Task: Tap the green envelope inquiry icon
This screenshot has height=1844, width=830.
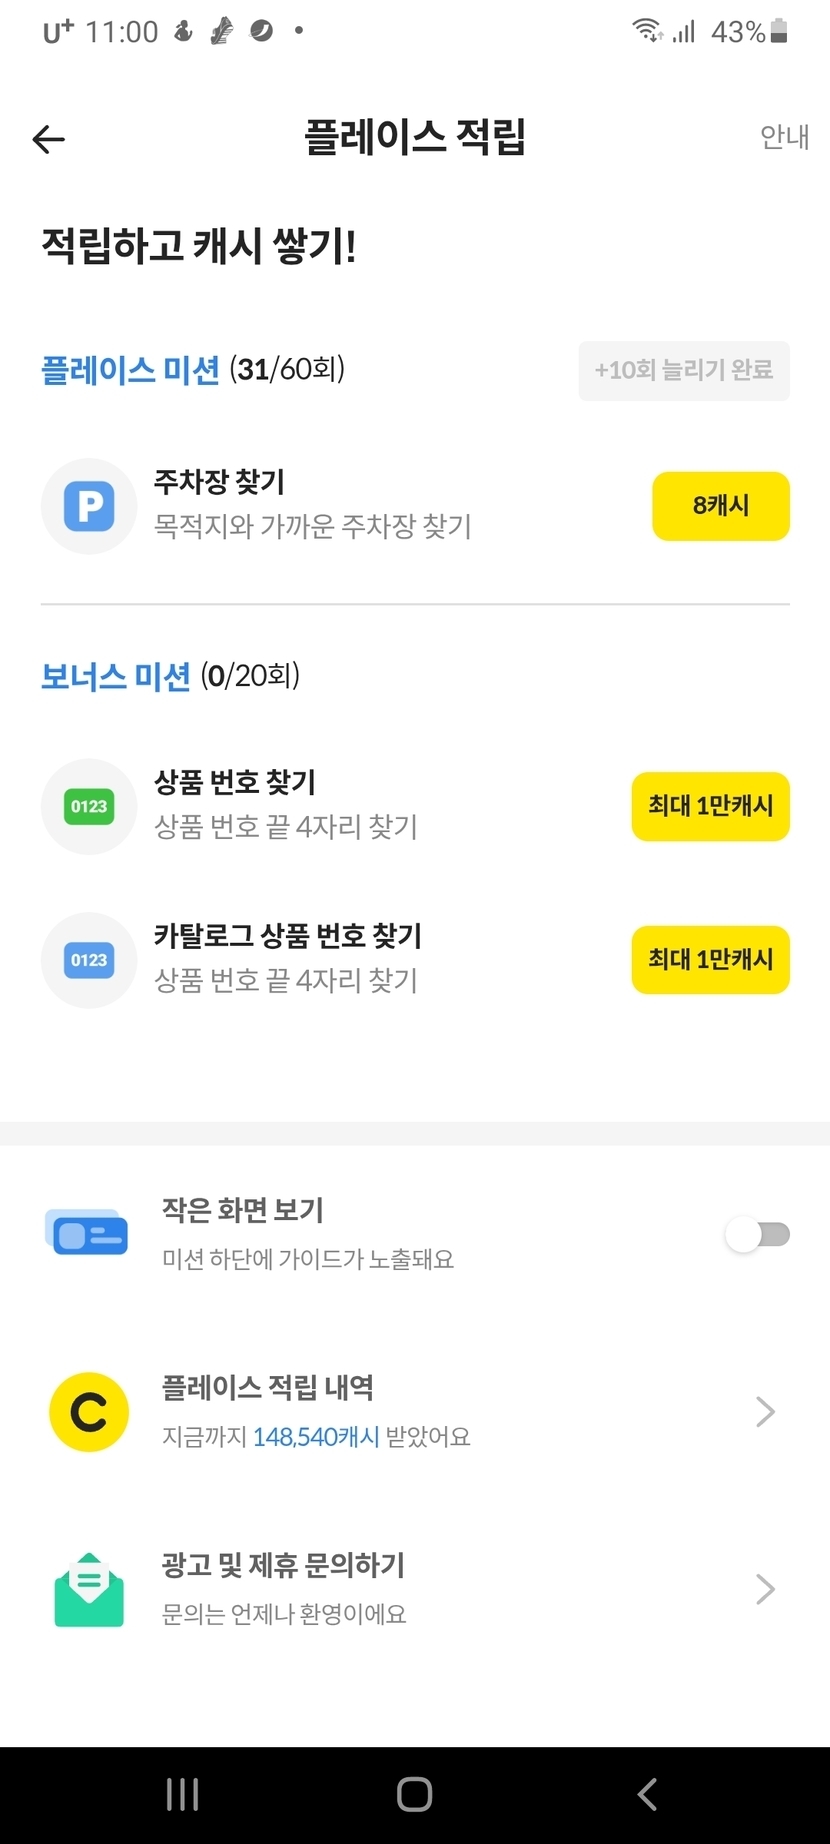Action: 89,1589
